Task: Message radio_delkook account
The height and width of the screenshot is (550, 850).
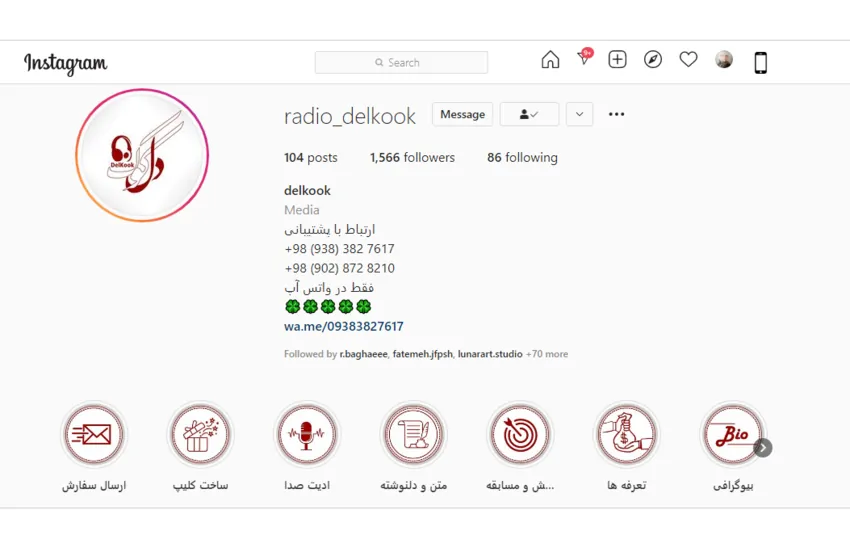Action: point(462,114)
